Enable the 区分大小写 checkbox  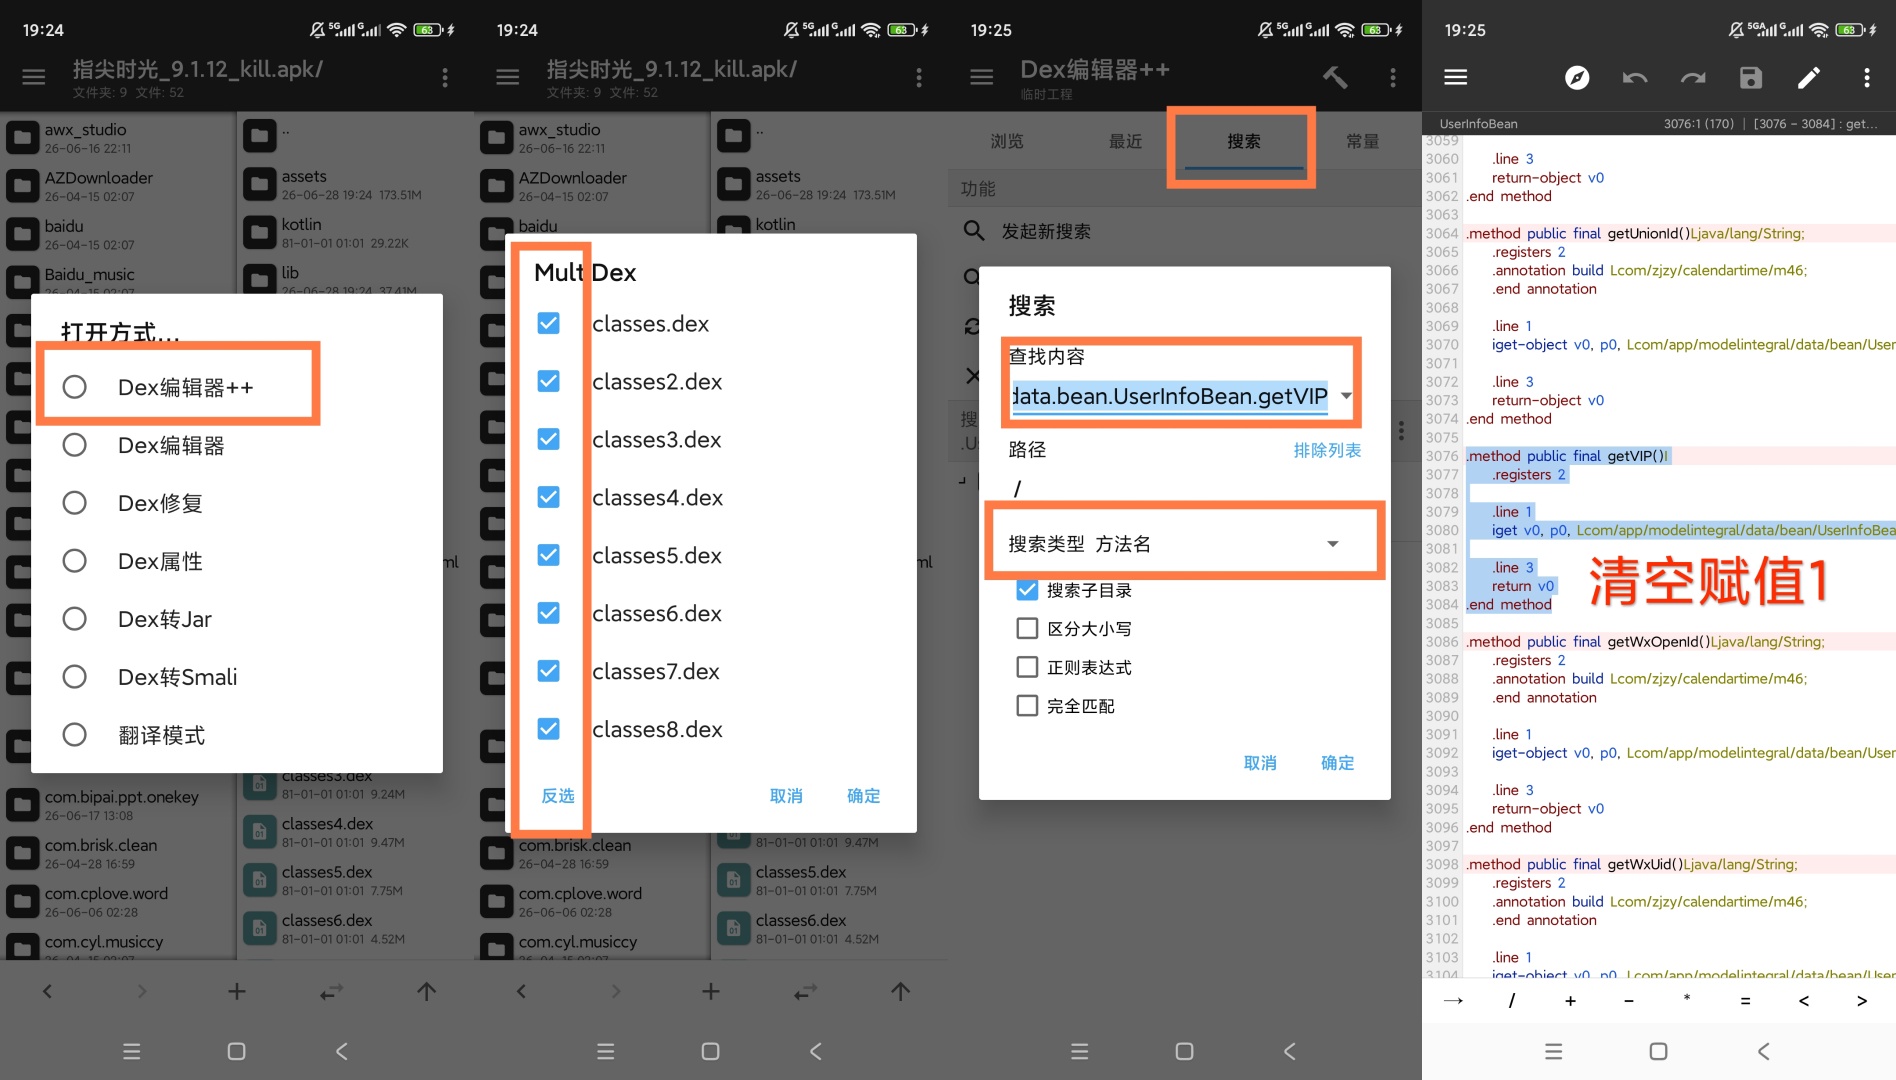1027,628
